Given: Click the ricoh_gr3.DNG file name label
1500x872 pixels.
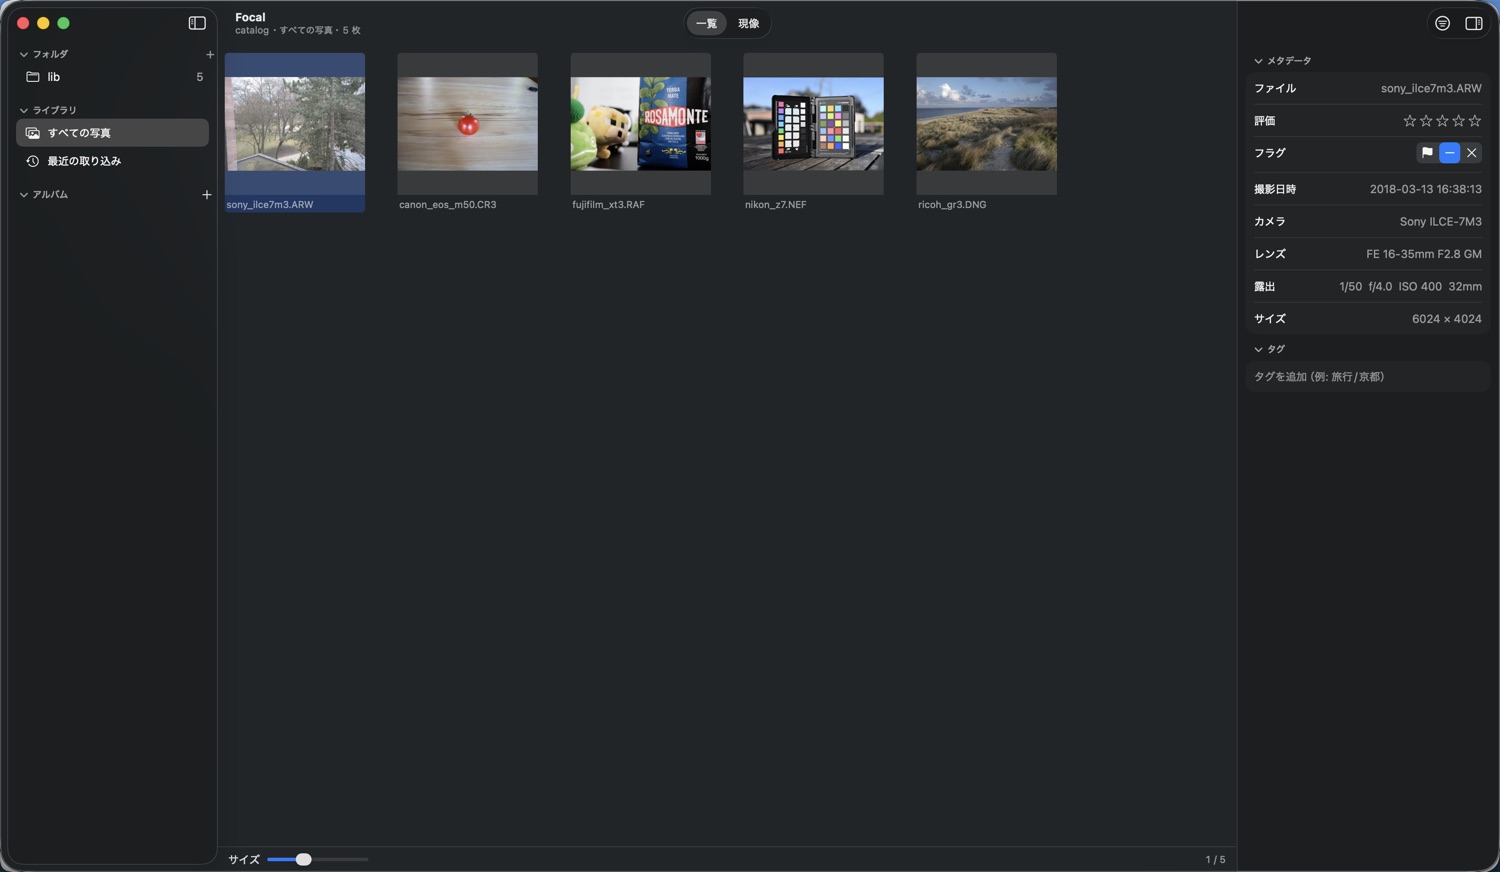Looking at the screenshot, I should click(x=952, y=204).
